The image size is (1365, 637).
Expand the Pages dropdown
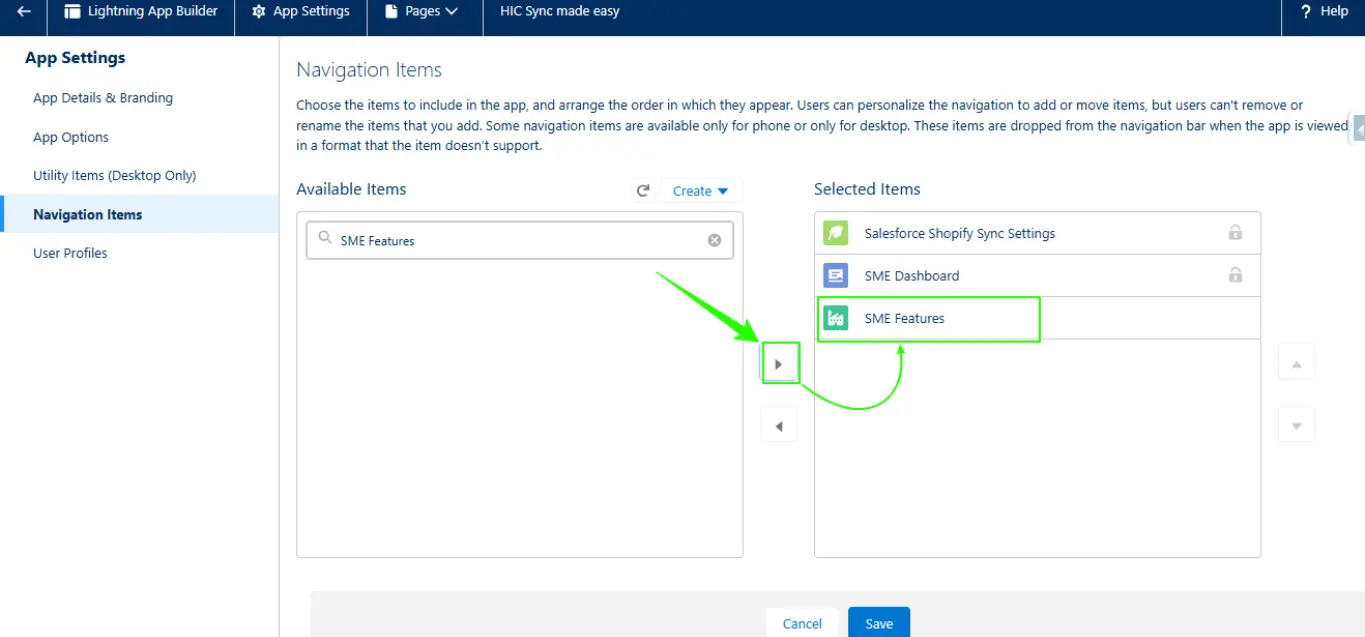tap(422, 11)
